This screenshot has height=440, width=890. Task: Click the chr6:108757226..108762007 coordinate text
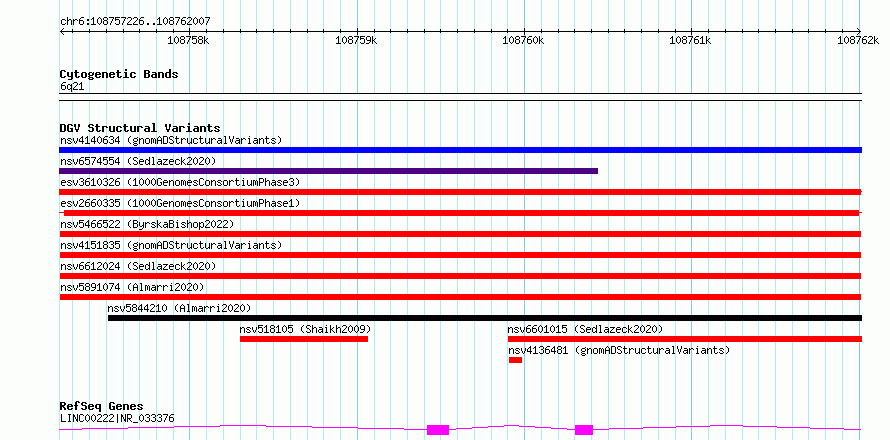point(135,21)
